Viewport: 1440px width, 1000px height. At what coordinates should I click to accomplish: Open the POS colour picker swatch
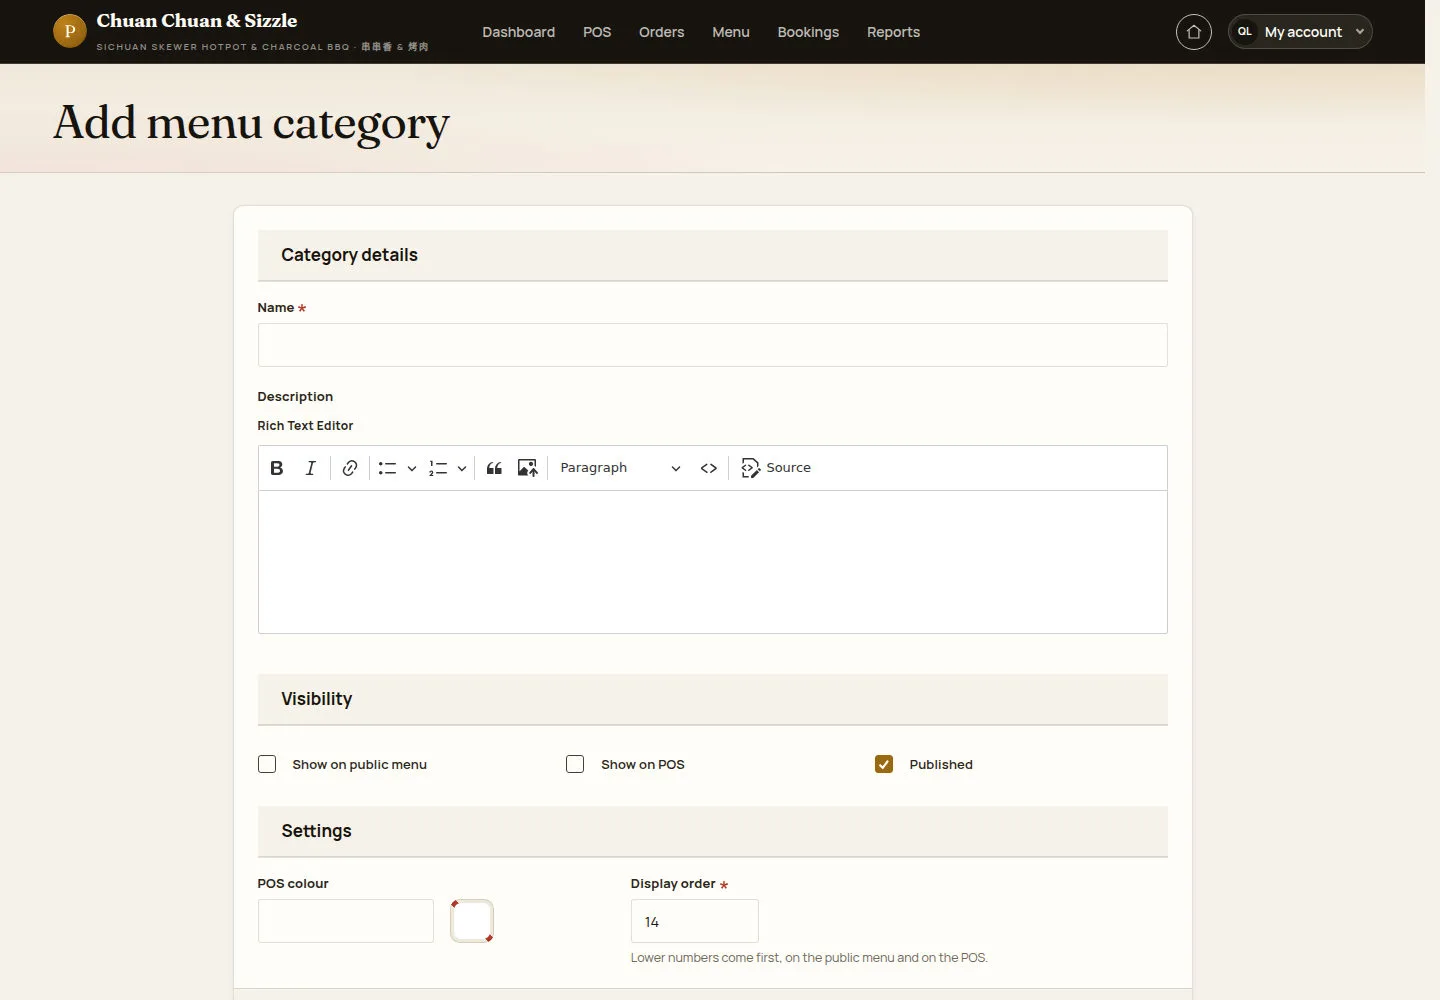coord(472,921)
